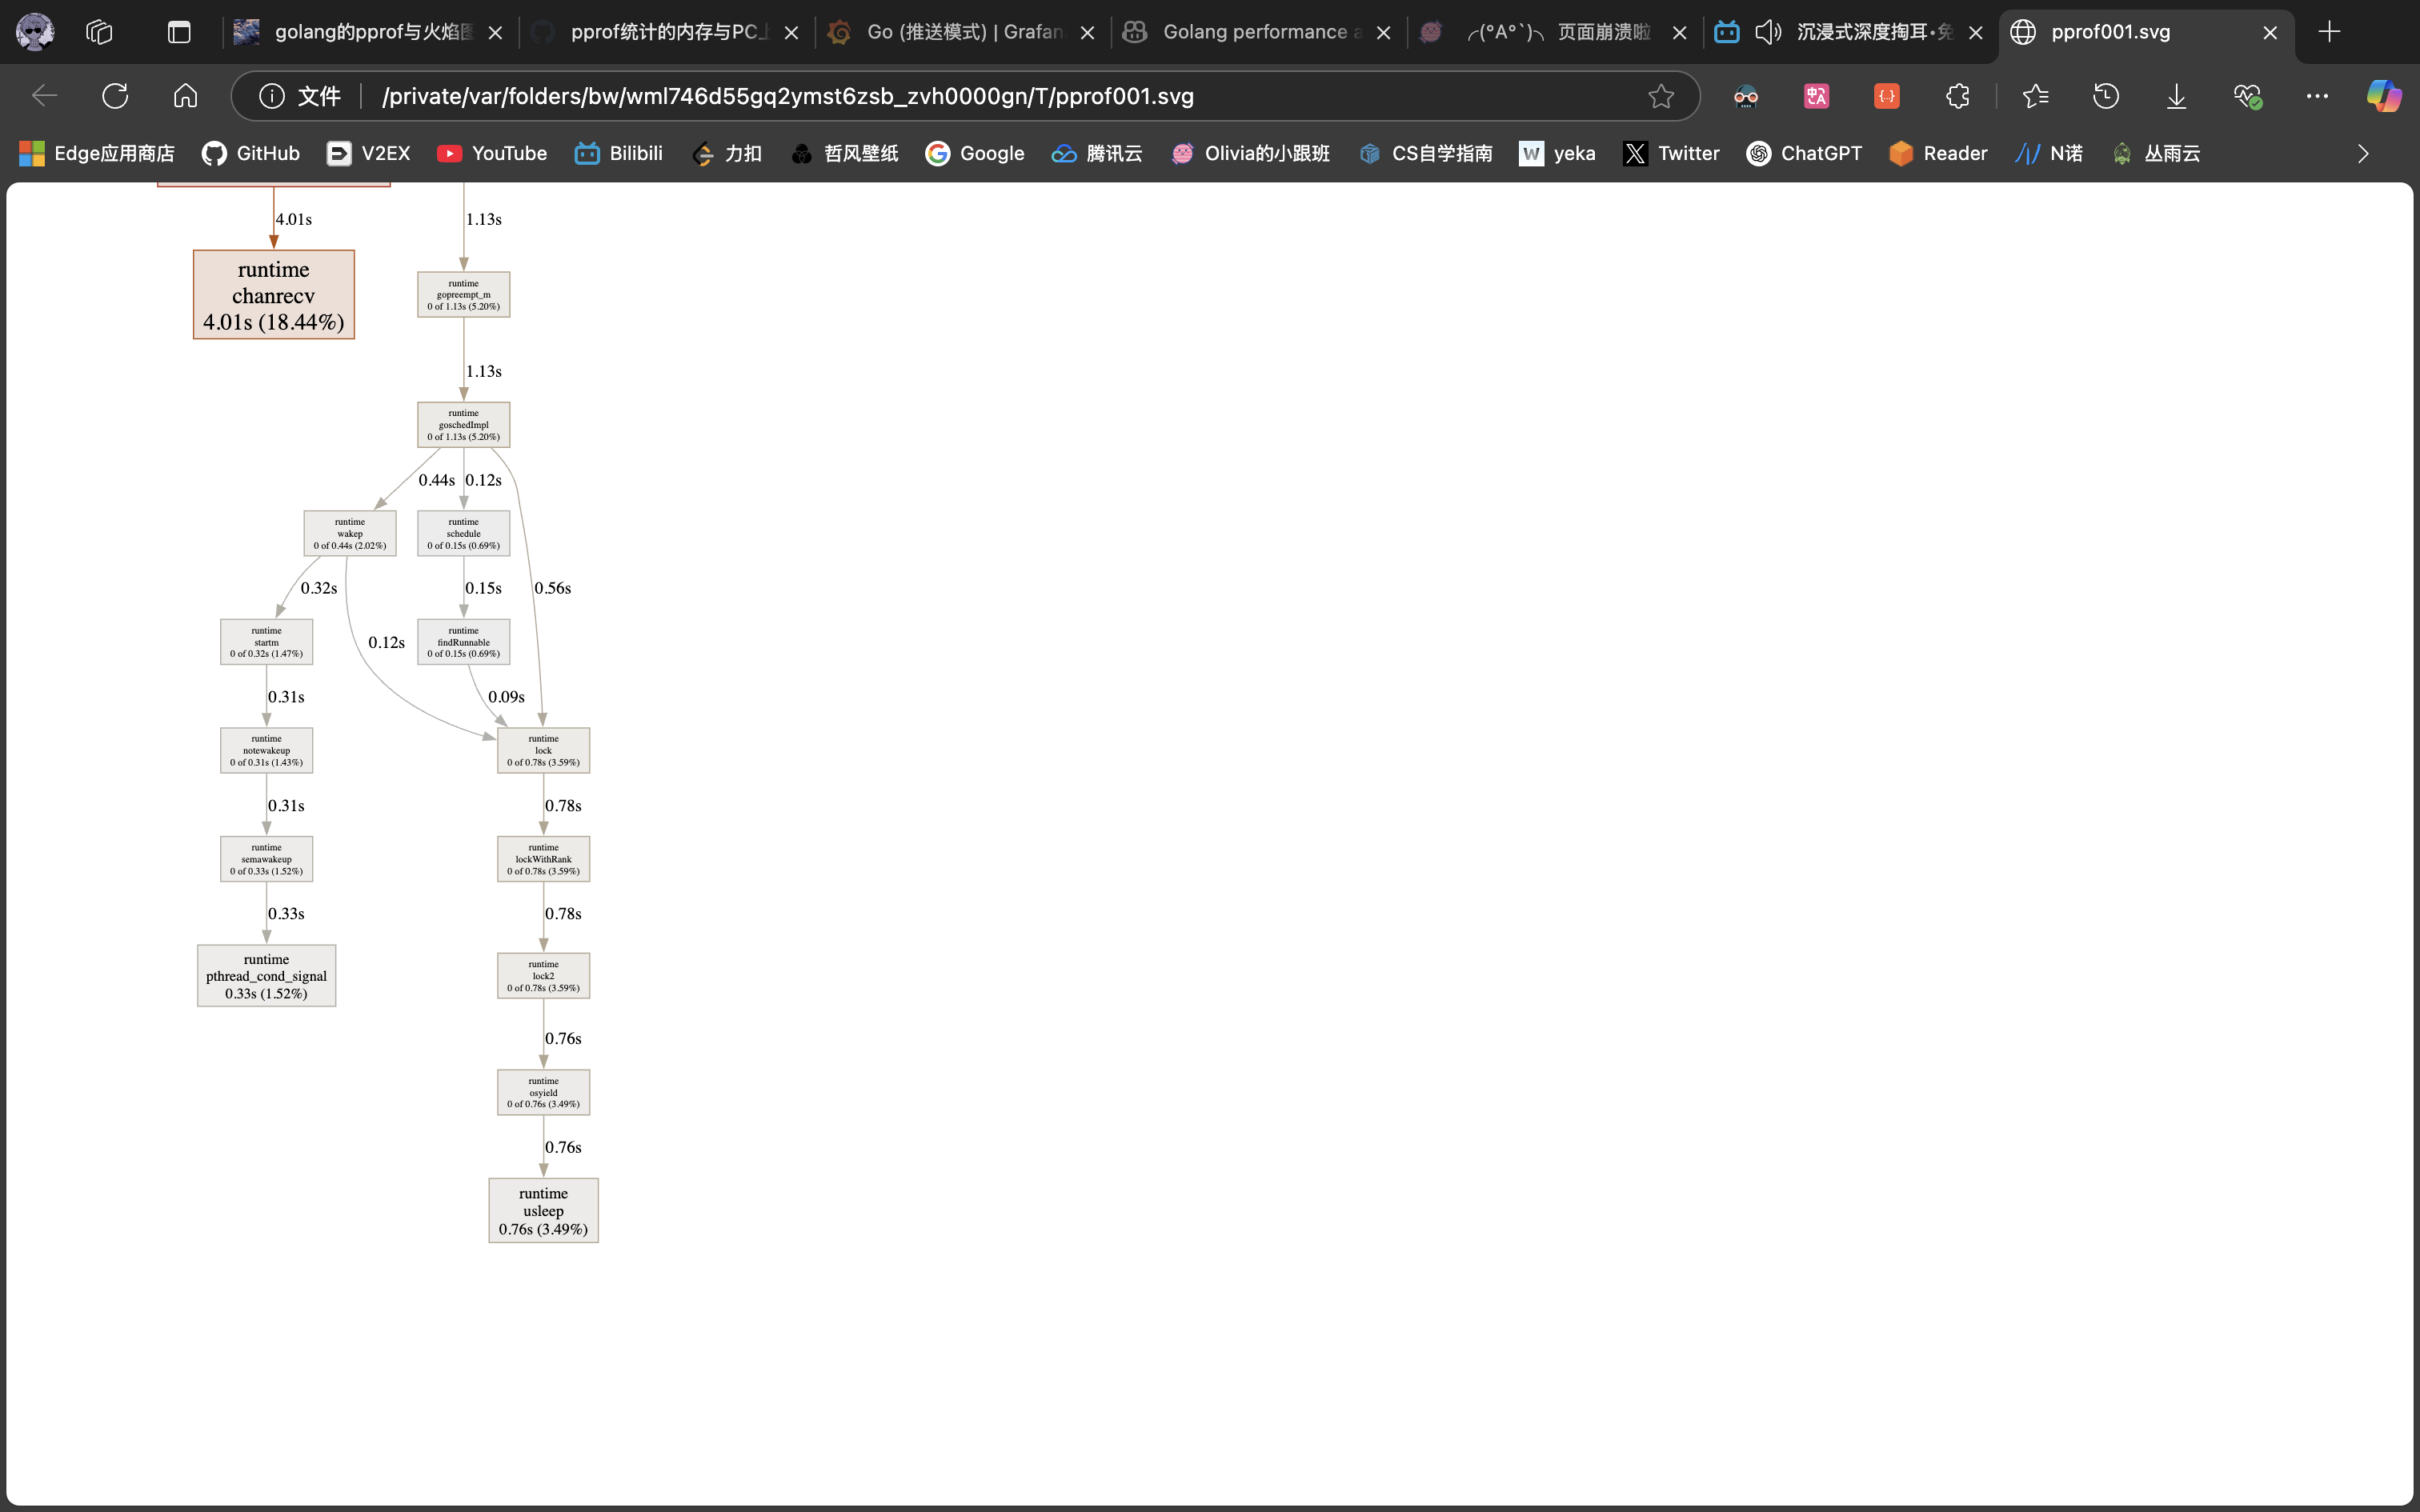Click the address bar file path
Viewport: 2420px width, 1512px height.
click(x=787, y=96)
